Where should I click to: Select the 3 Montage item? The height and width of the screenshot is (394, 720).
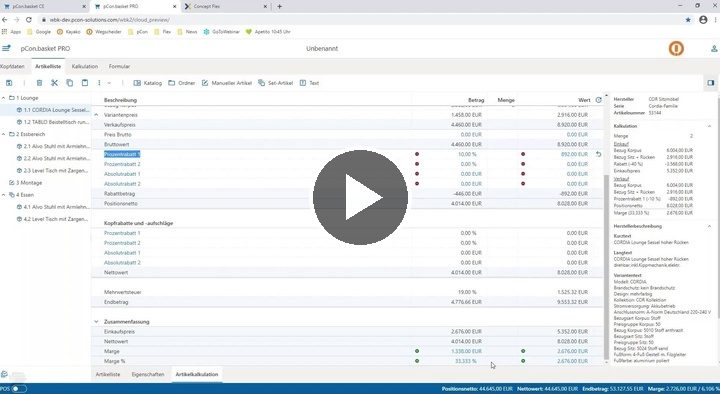point(26,183)
